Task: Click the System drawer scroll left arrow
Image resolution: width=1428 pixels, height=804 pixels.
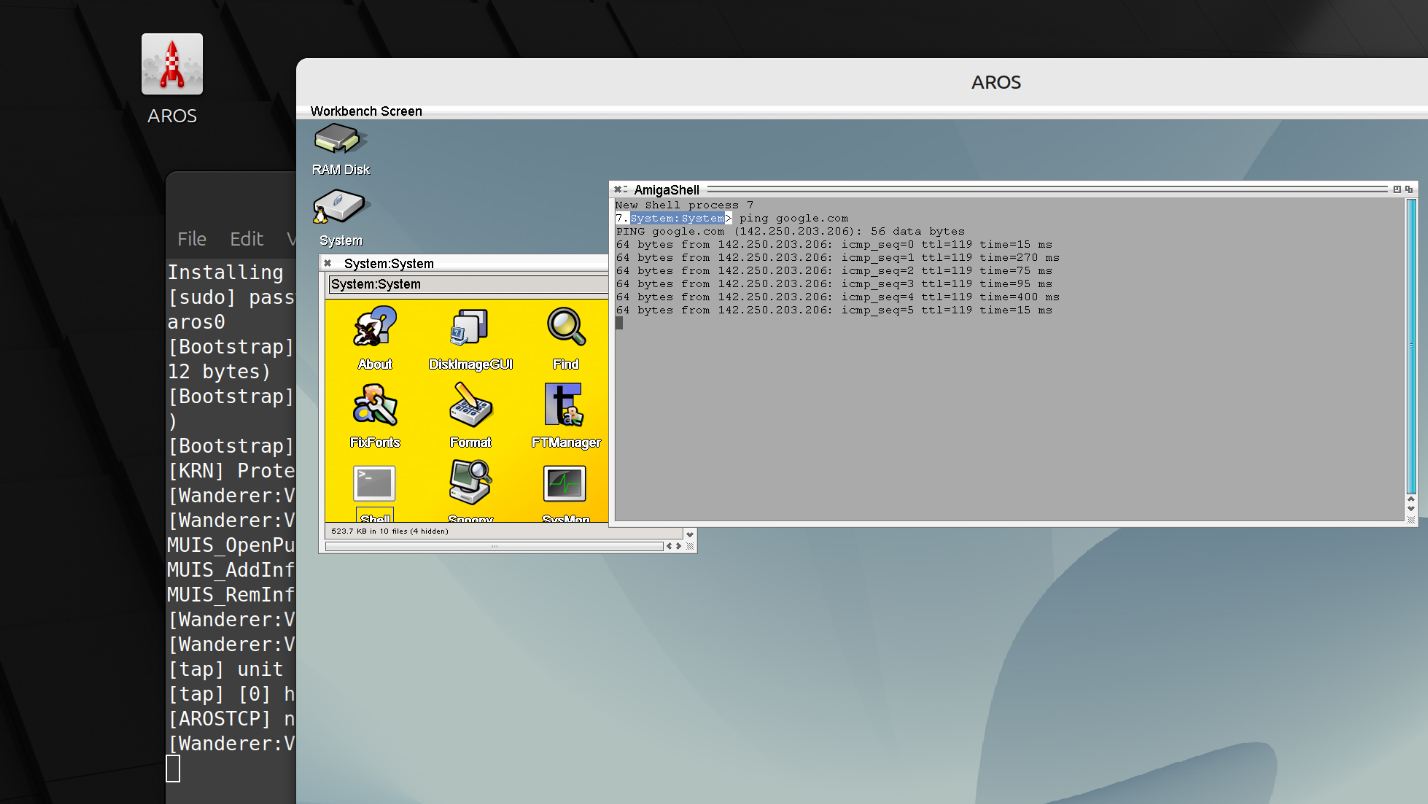Action: click(x=670, y=546)
